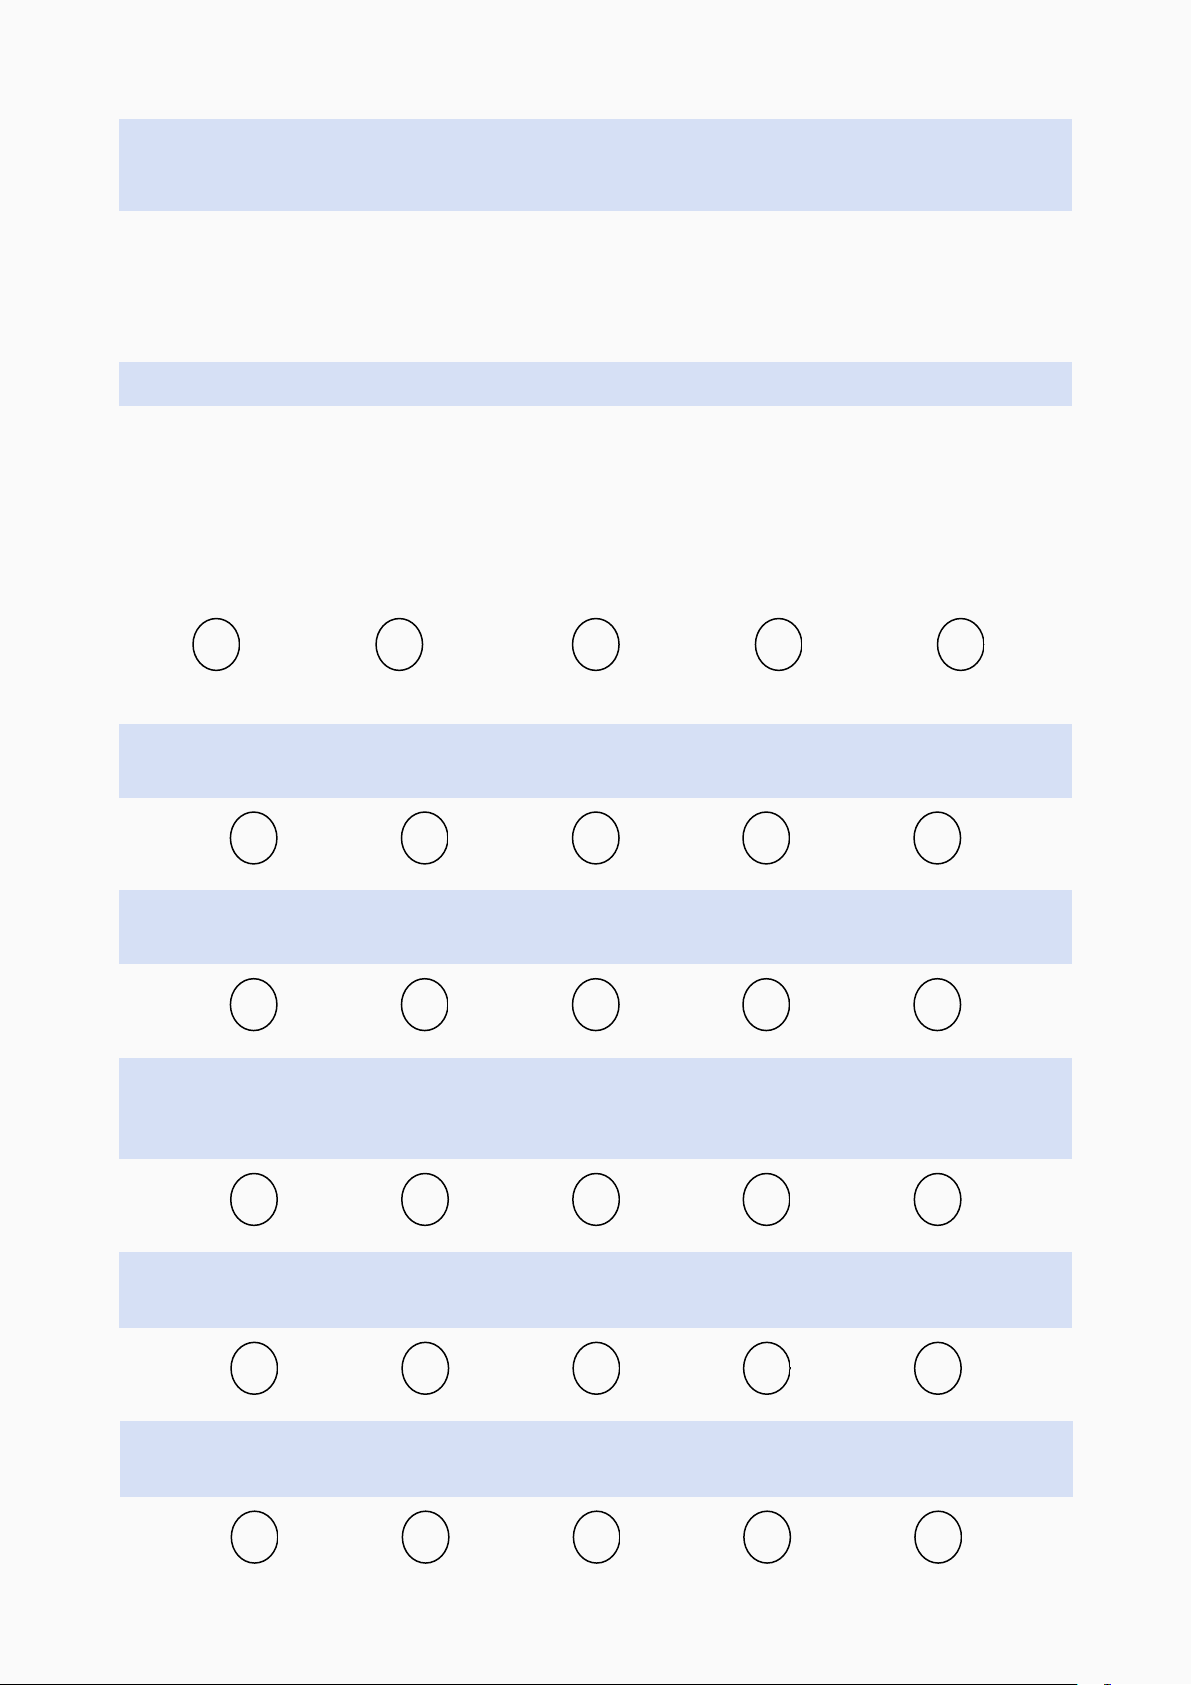1192x1685 pixels.
Task: Select first radio option in the second row
Action: [x=254, y=838]
